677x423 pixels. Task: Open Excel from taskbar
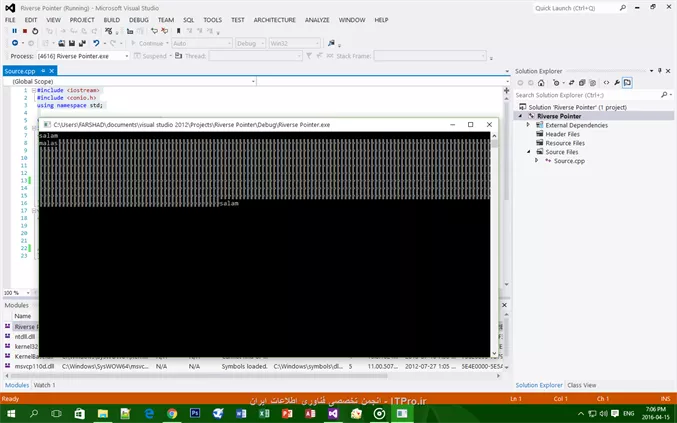coord(264,414)
